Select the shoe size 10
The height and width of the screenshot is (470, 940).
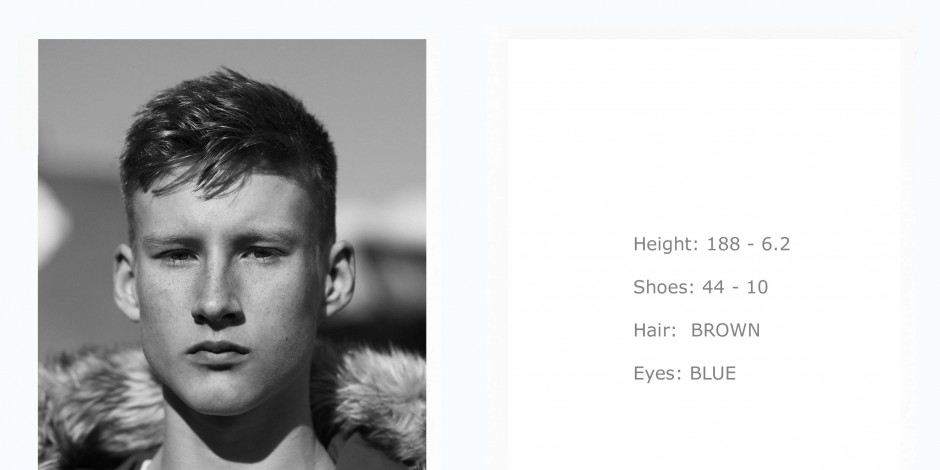point(757,287)
